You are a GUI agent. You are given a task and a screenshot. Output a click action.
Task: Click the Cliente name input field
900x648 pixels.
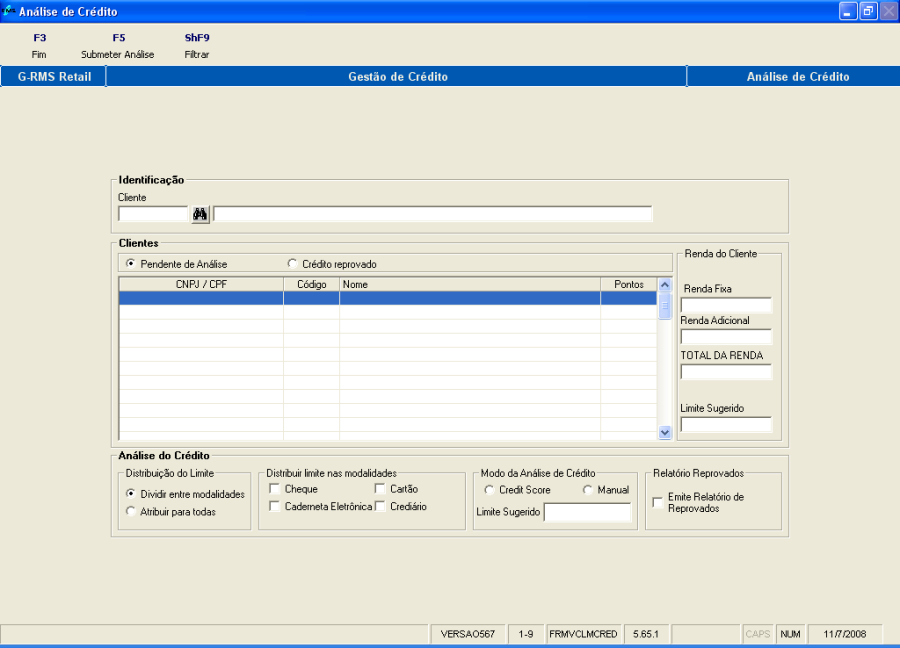(433, 214)
